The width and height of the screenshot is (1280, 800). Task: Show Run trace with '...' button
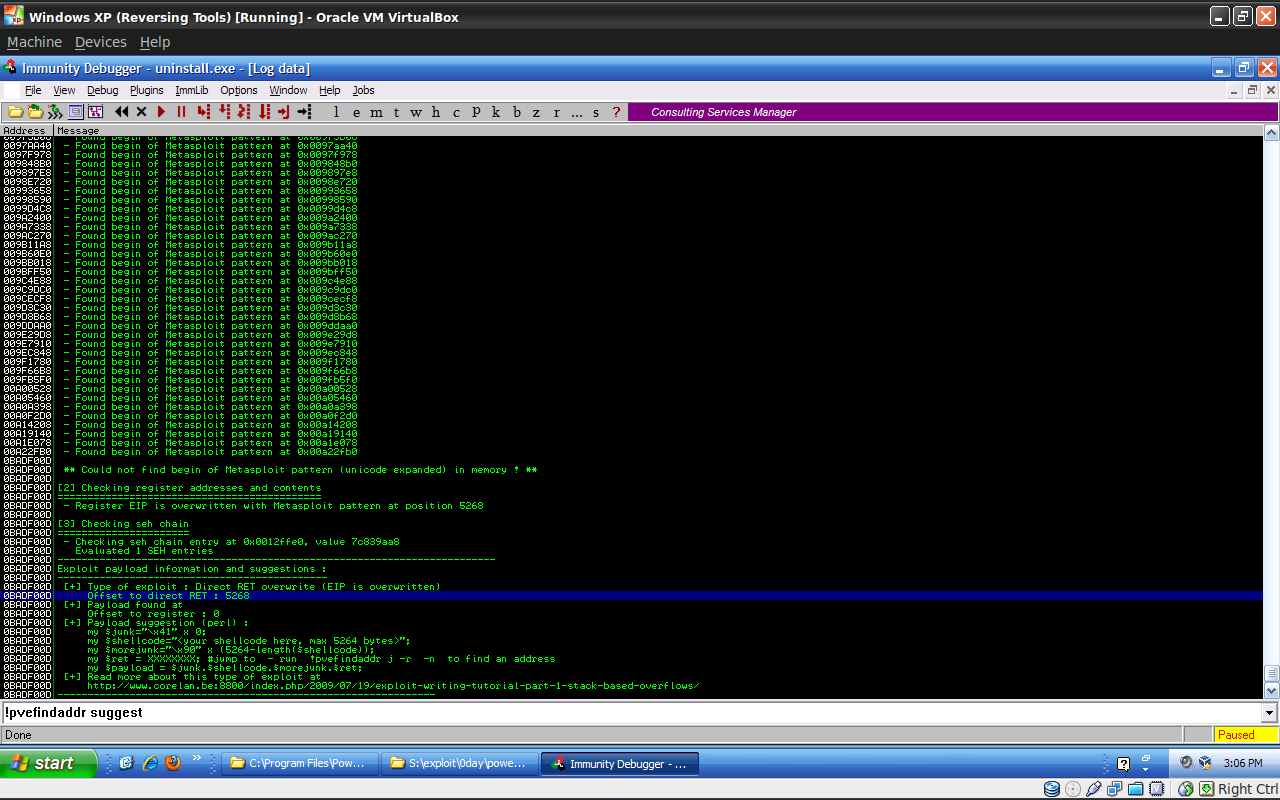click(x=577, y=112)
